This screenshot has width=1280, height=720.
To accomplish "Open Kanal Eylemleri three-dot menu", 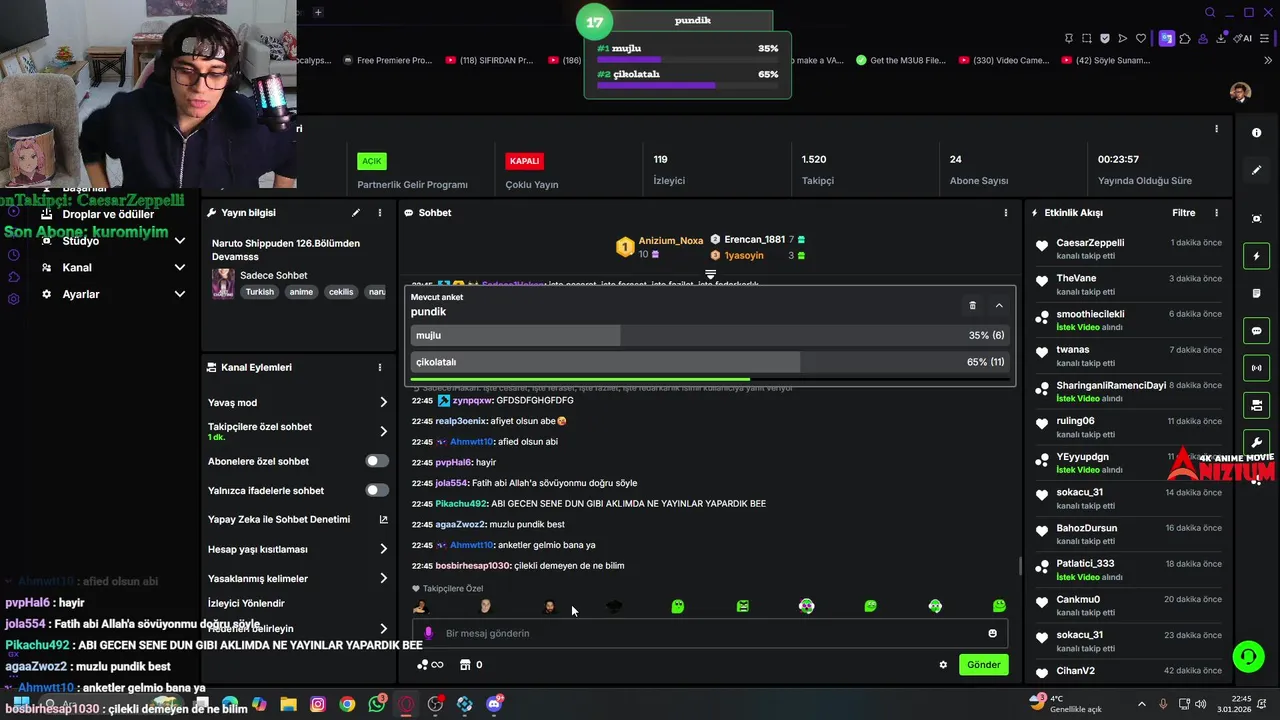I will pyautogui.click(x=379, y=368).
